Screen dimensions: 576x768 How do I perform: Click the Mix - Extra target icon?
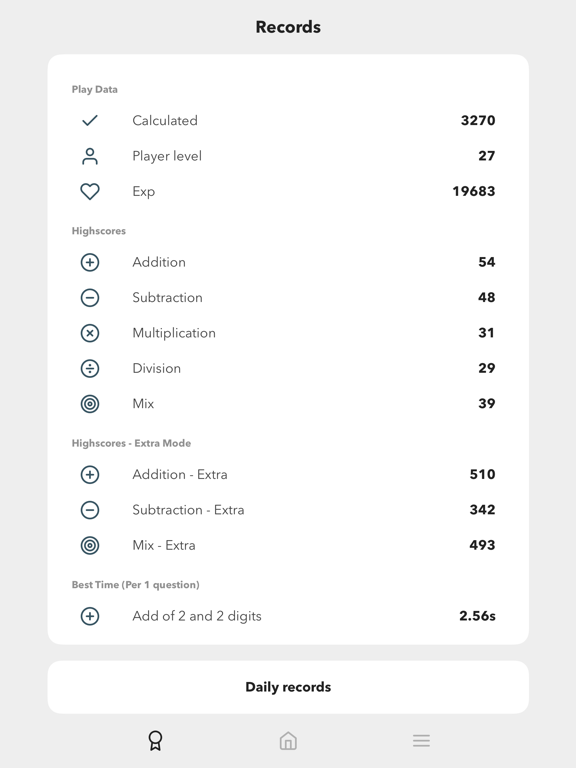90,545
